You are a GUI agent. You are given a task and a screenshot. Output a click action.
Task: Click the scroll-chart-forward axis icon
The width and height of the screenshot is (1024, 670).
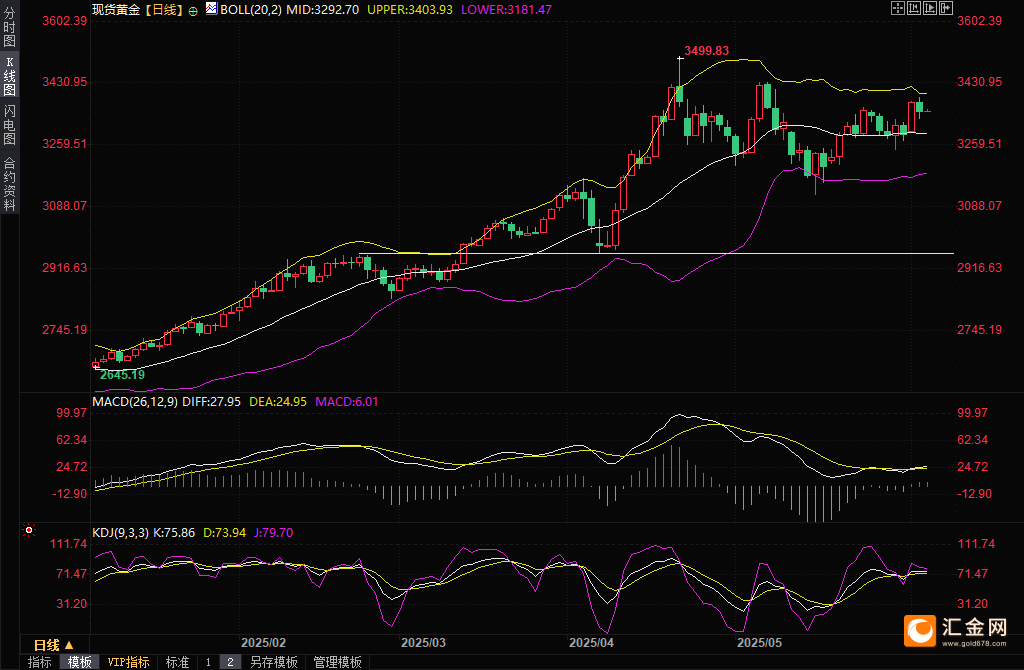tap(930, 8)
